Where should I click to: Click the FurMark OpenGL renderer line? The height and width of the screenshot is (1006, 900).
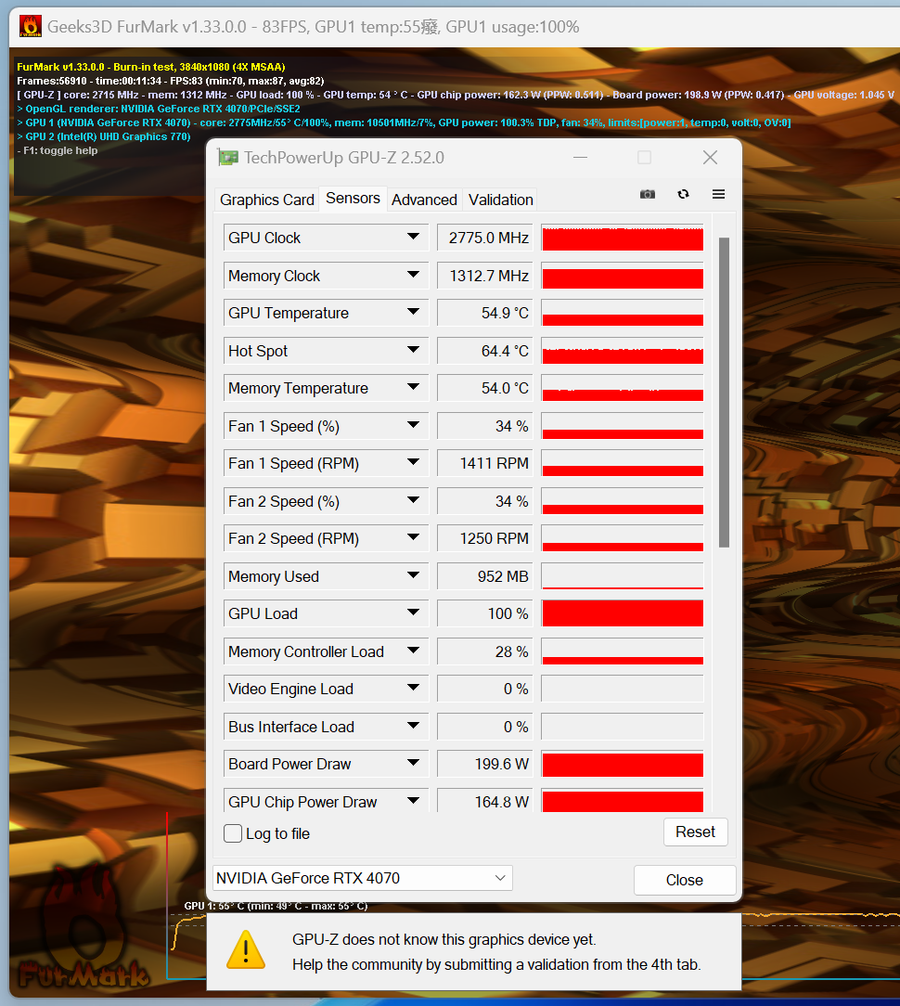coord(158,108)
